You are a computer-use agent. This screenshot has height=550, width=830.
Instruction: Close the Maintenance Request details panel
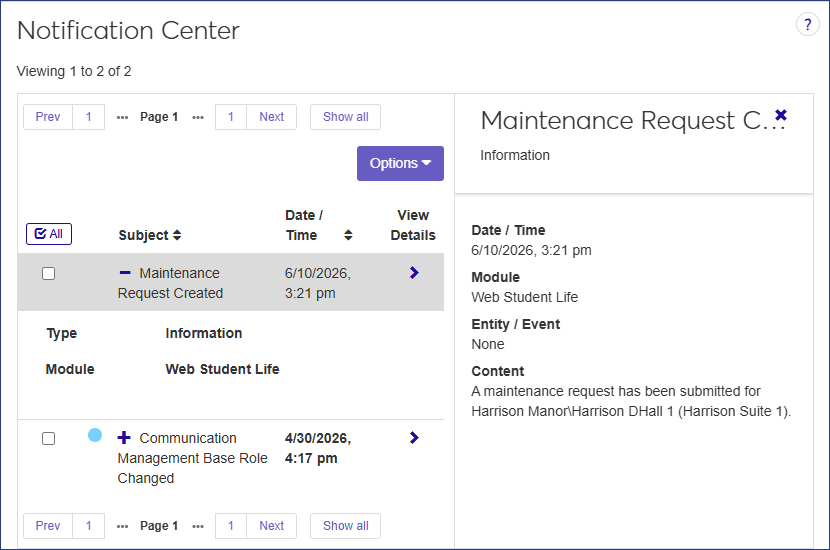coord(781,115)
